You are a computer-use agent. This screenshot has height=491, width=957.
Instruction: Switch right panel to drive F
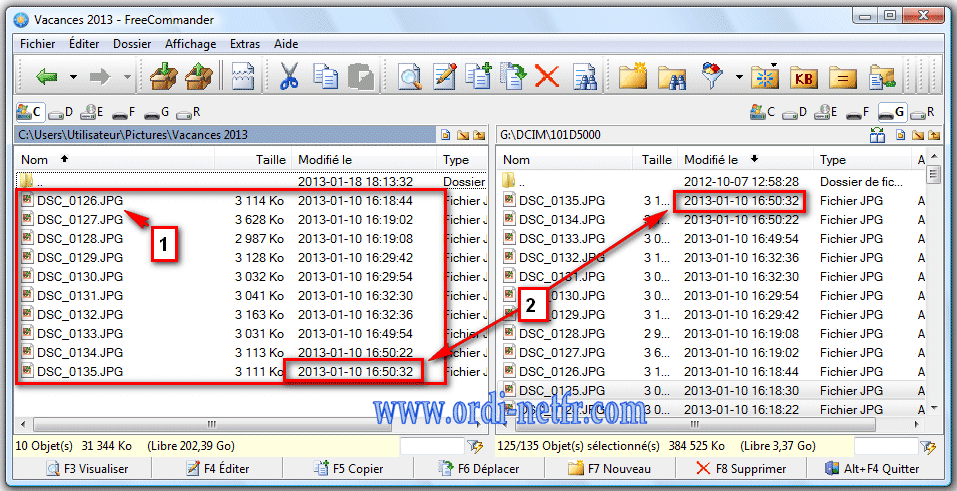(858, 112)
